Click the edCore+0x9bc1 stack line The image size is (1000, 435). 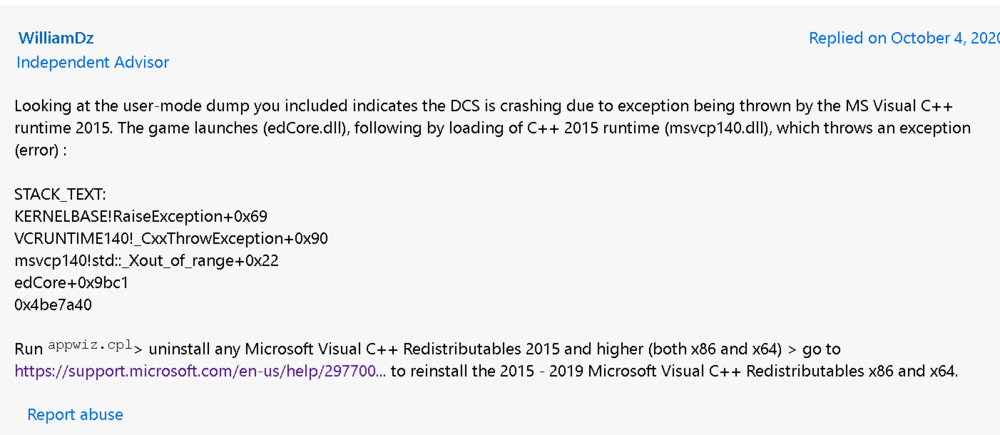point(71,282)
